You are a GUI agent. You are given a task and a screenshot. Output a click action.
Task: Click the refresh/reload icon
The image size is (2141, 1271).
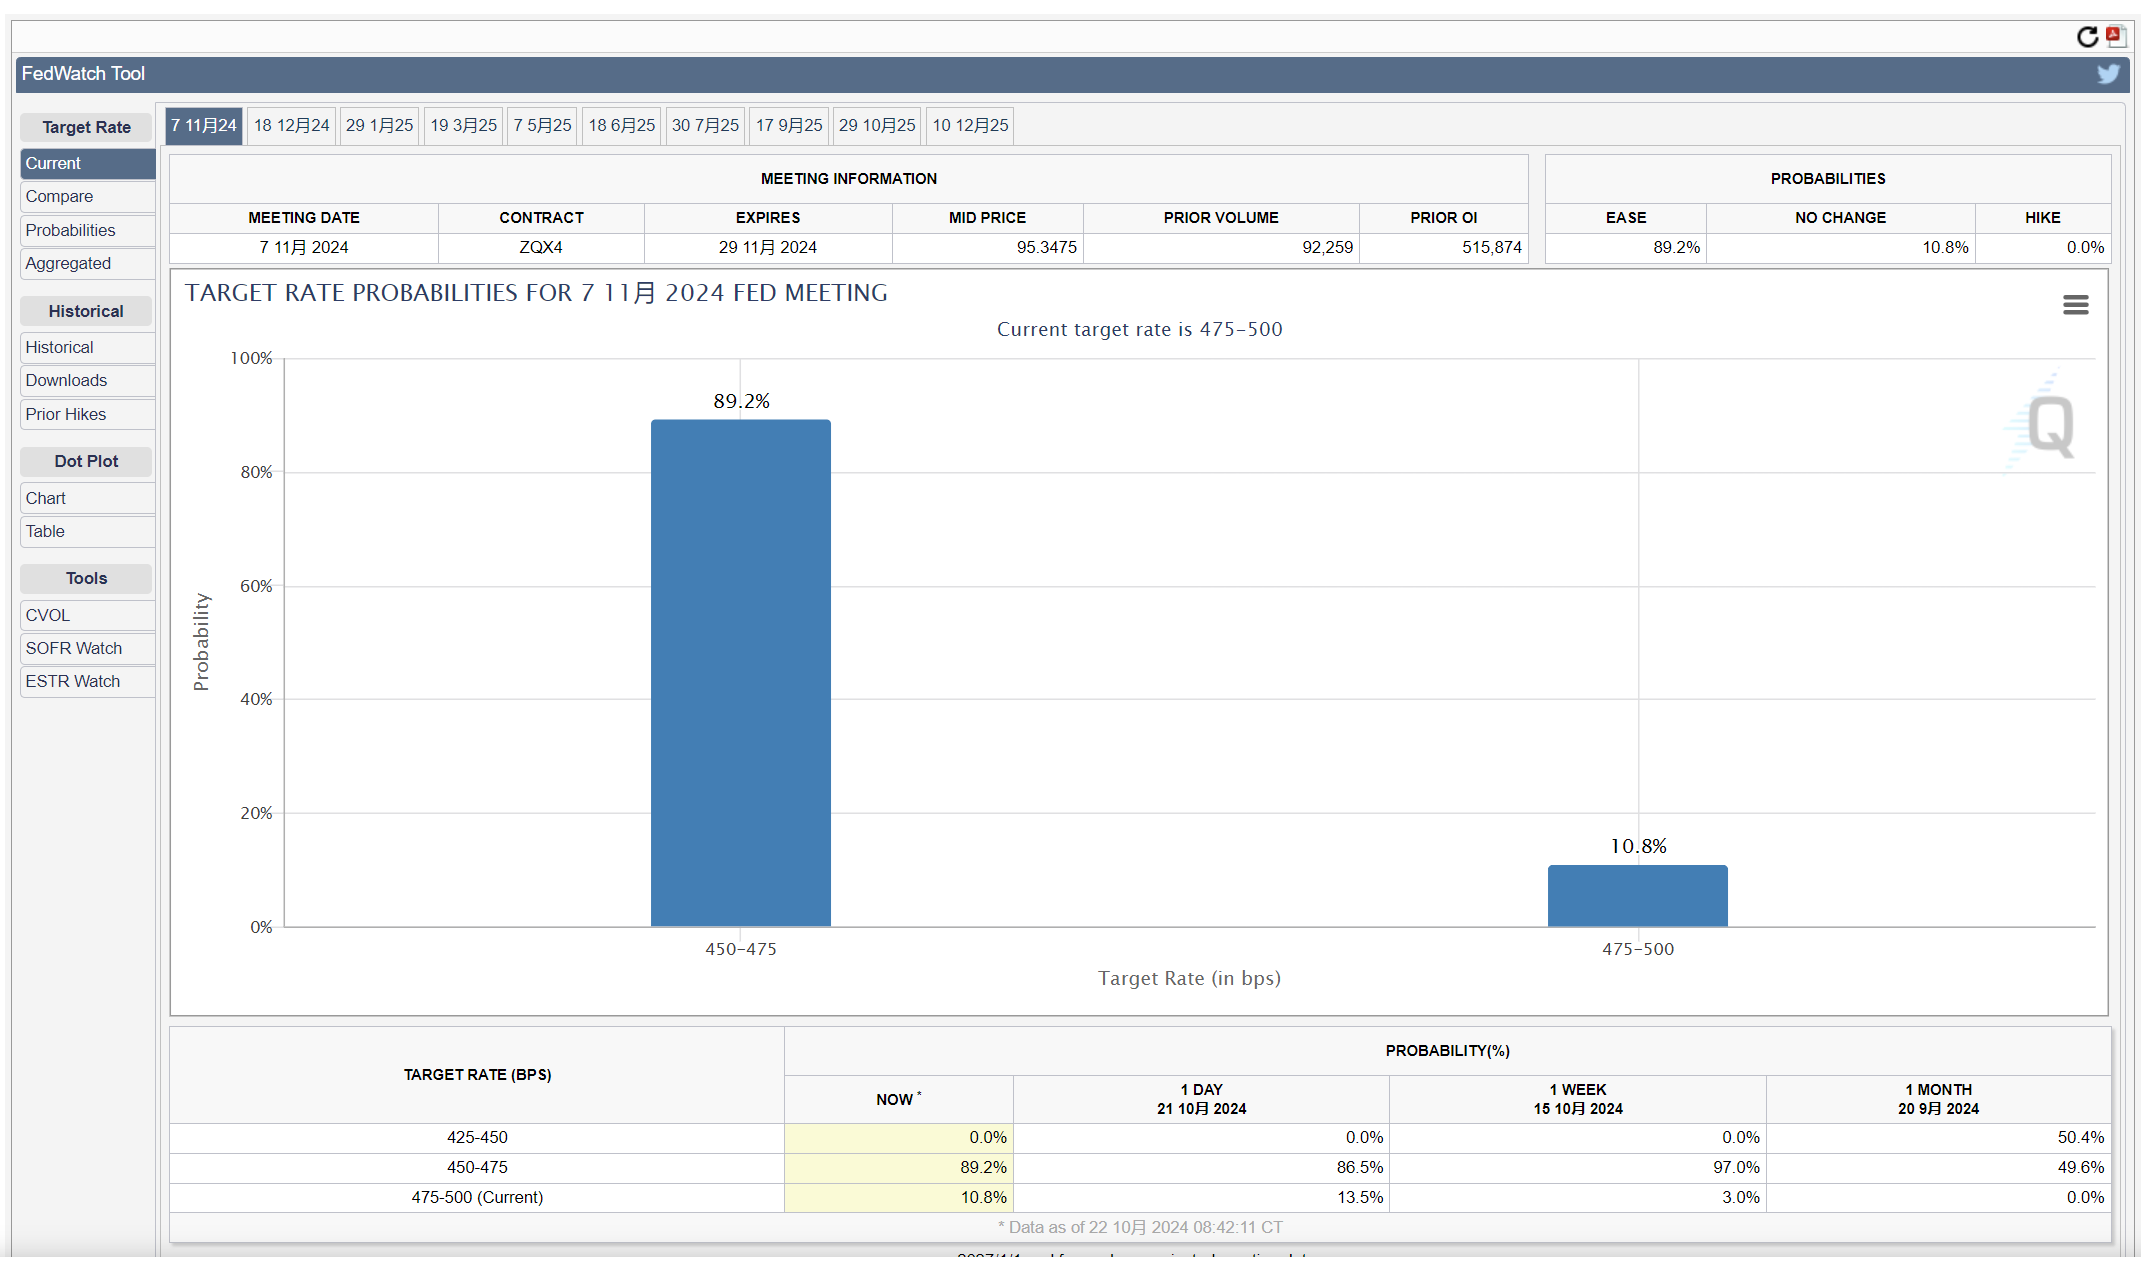2088,35
